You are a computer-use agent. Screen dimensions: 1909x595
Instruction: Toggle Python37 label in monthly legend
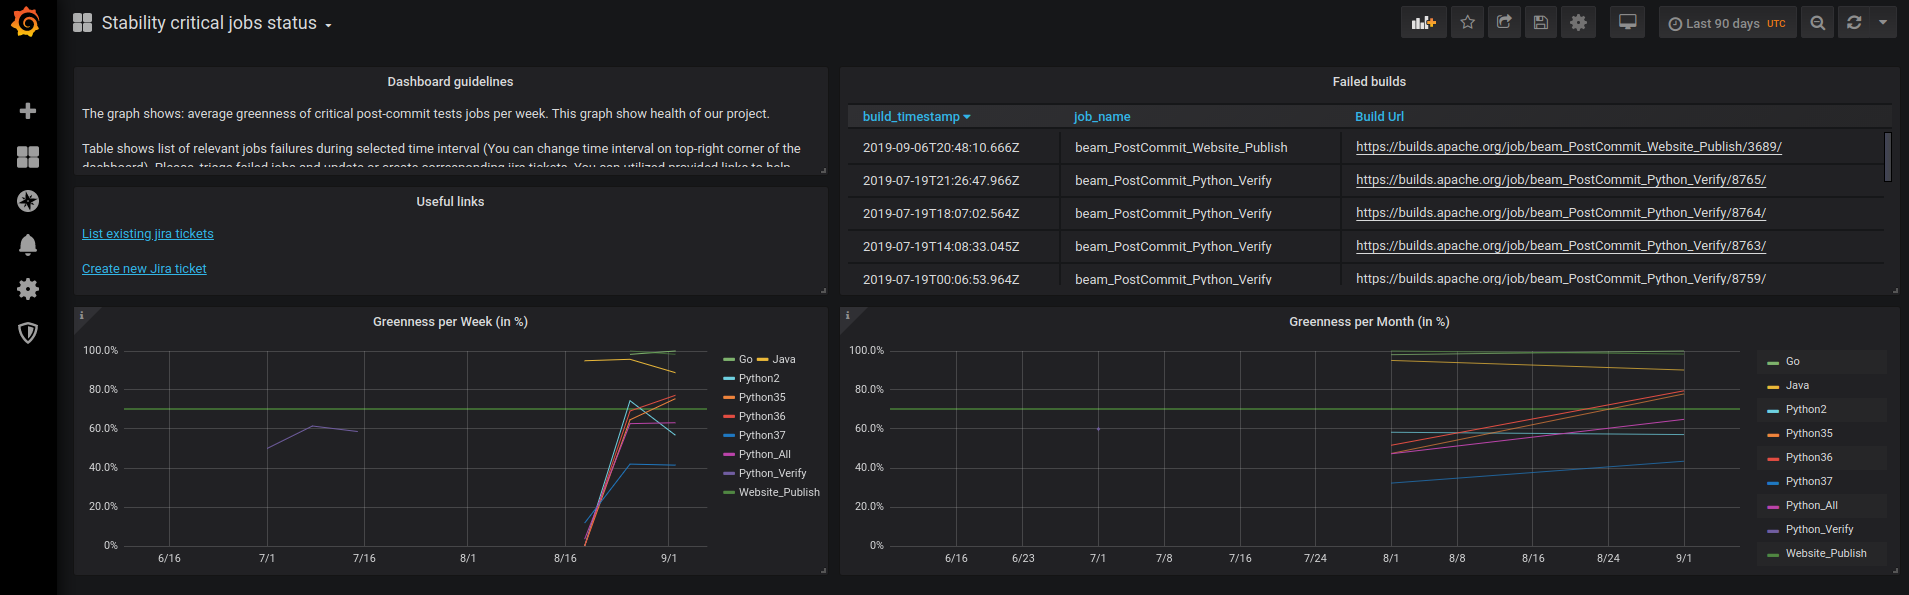(1809, 482)
